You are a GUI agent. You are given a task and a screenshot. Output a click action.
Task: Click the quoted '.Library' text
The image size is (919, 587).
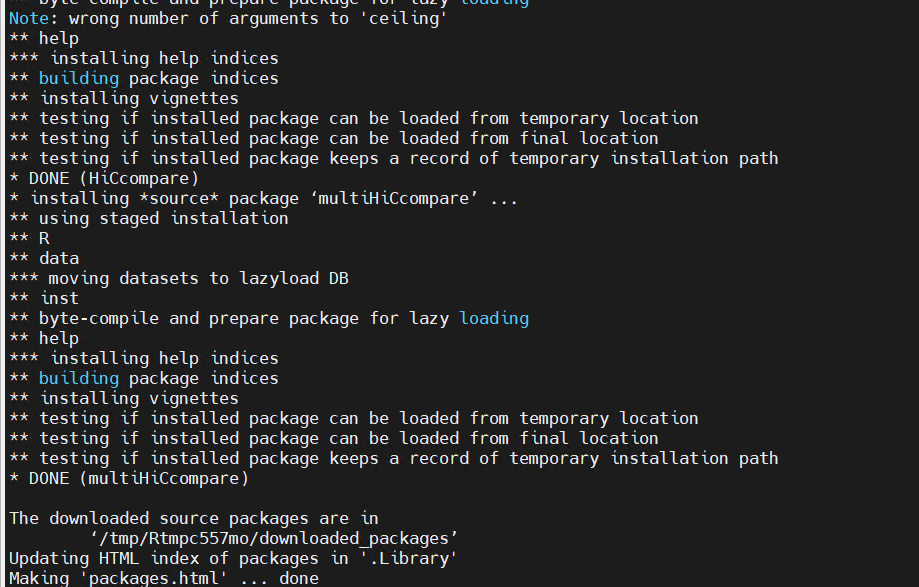[408, 558]
